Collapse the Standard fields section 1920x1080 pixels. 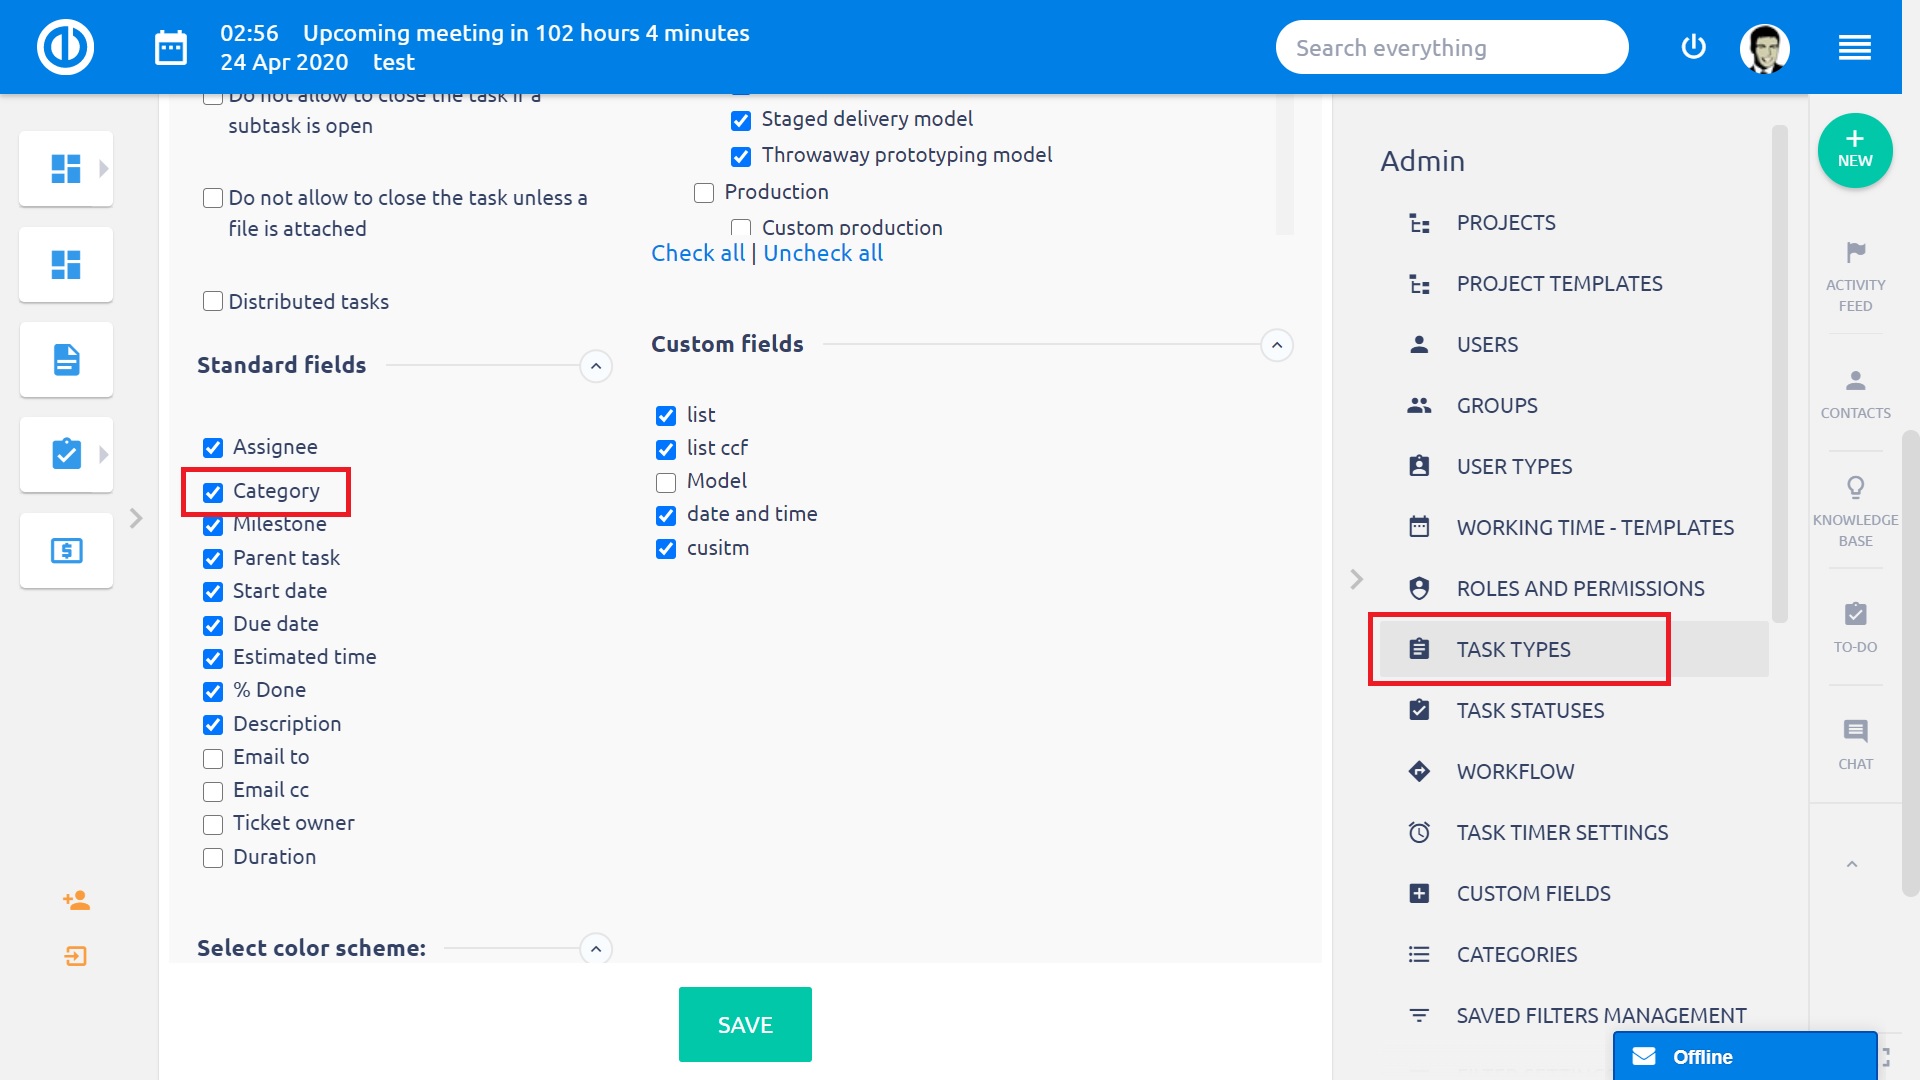pos(596,366)
